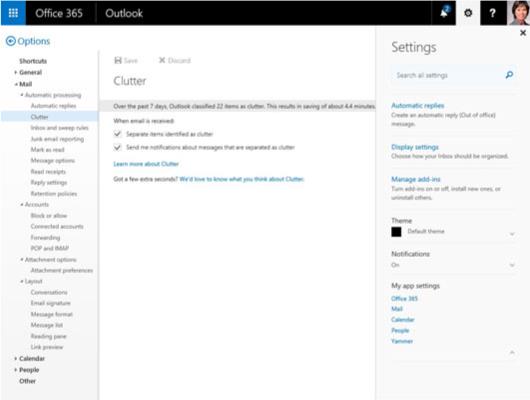Open the help question mark icon

coord(492,13)
